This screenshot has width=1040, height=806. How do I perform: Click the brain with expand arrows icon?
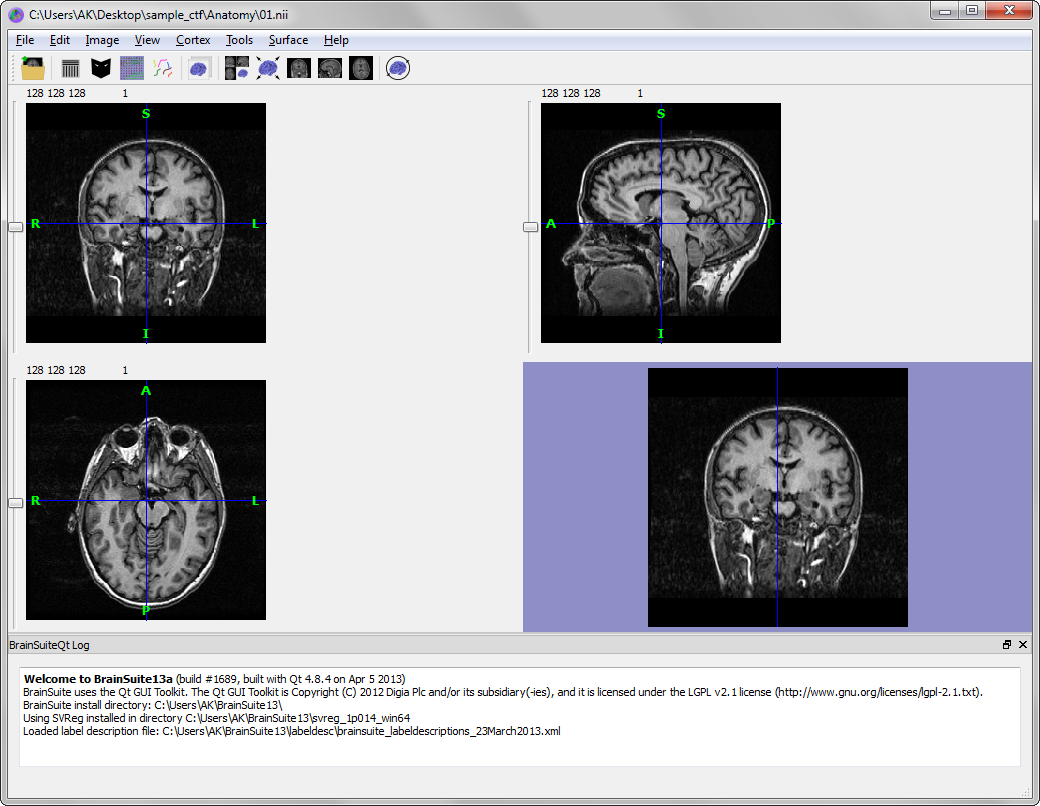click(x=268, y=68)
